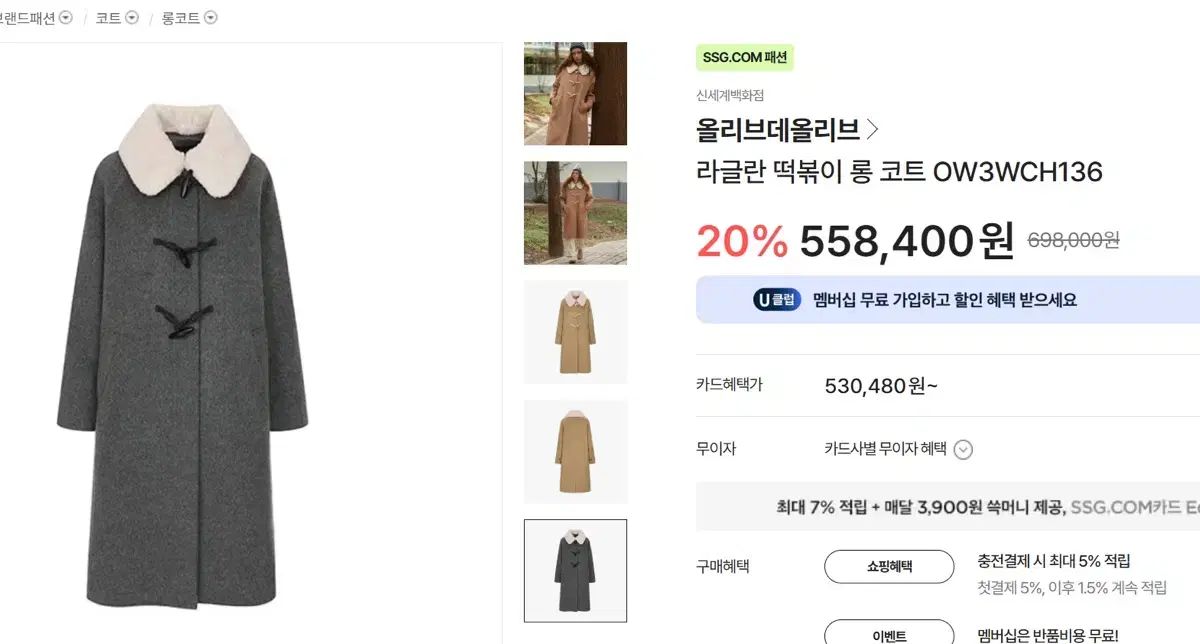The image size is (1200, 644).
Task: Select the gray coat thumbnail
Action: 575,570
